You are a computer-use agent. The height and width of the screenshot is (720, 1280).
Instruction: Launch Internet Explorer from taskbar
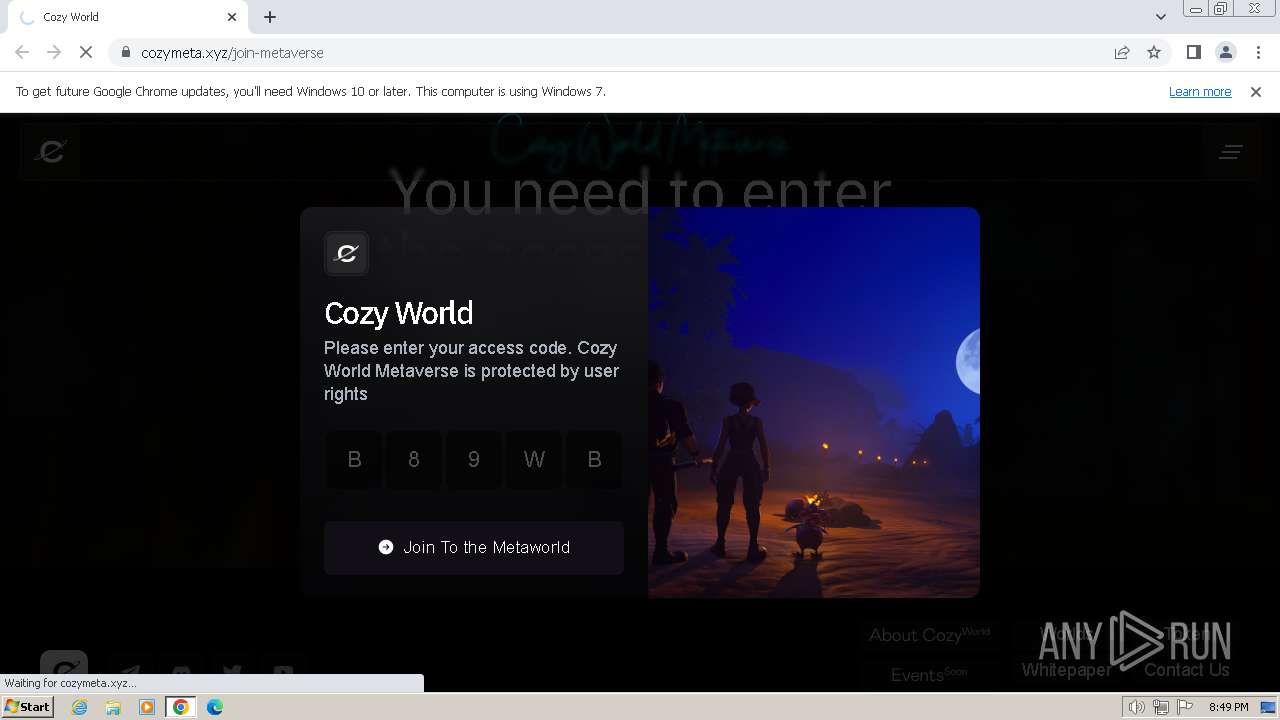80,707
